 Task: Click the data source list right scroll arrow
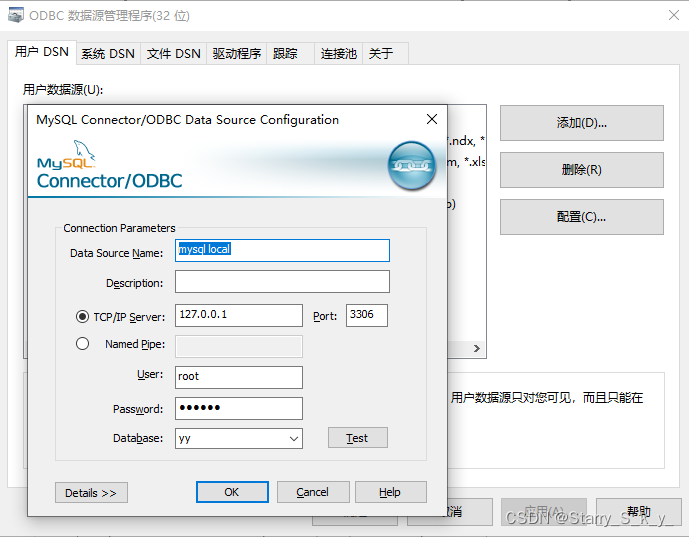(477, 348)
